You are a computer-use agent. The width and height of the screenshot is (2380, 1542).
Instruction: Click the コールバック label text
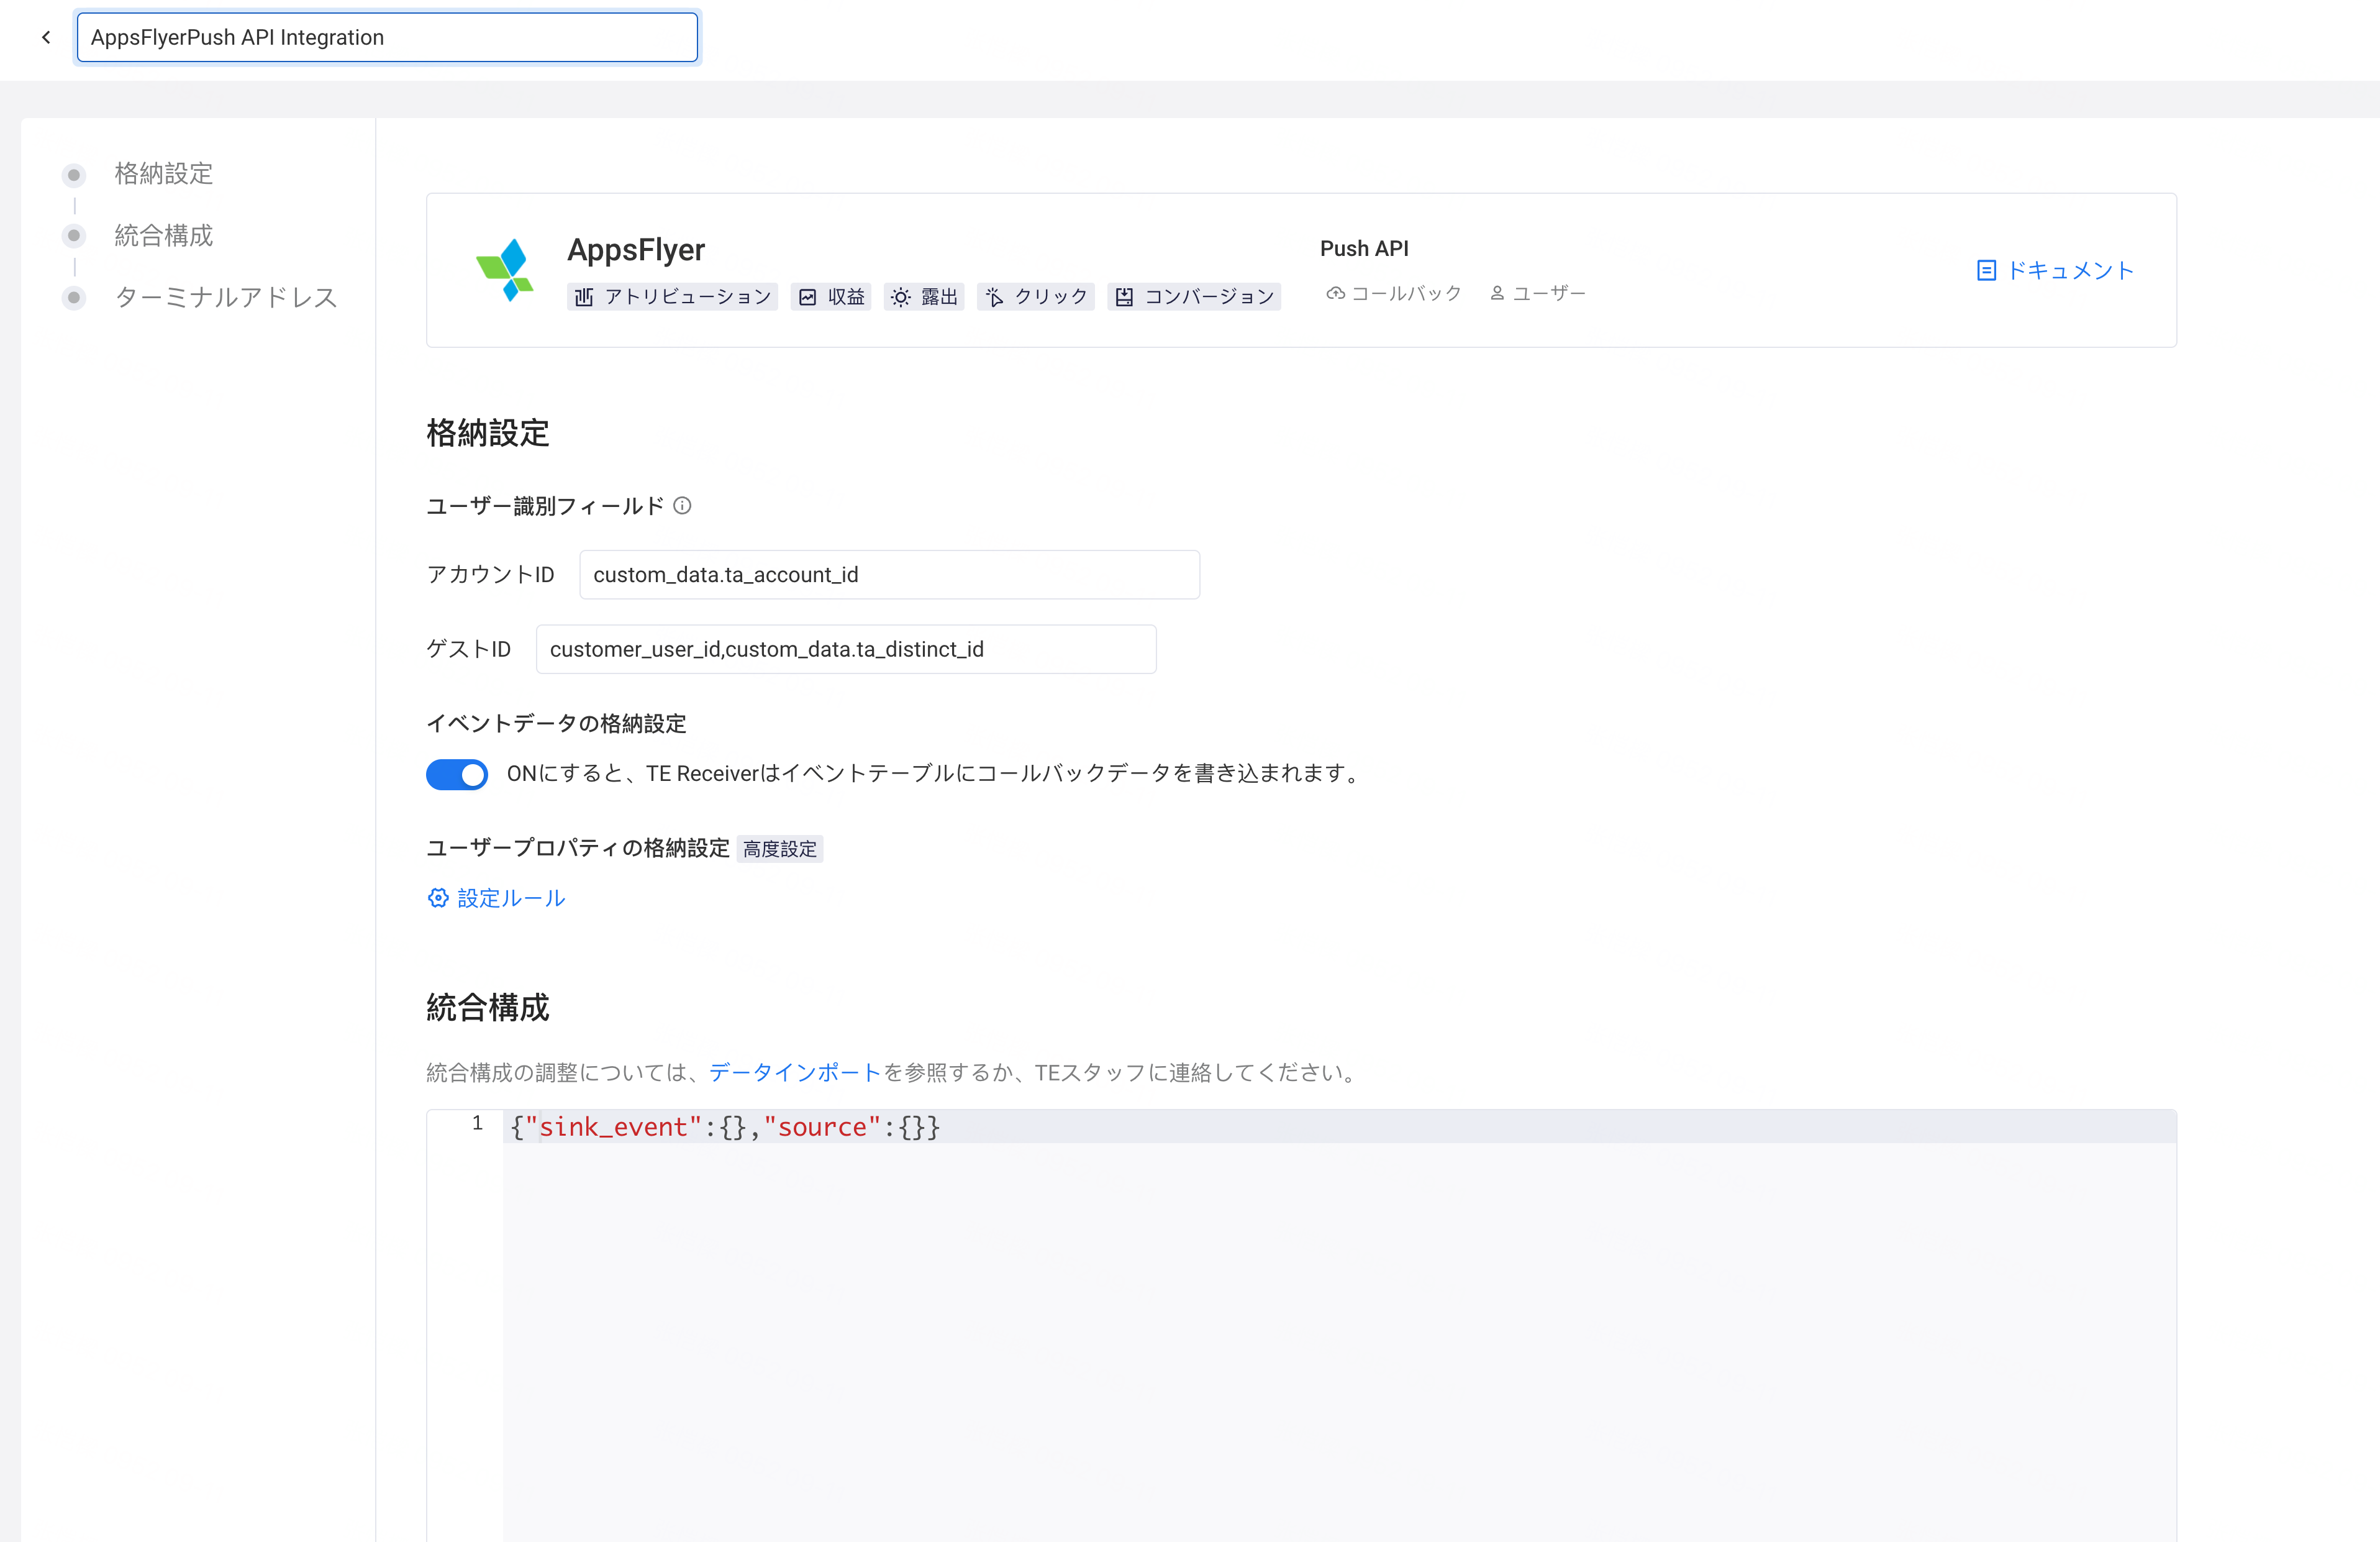tap(1406, 293)
